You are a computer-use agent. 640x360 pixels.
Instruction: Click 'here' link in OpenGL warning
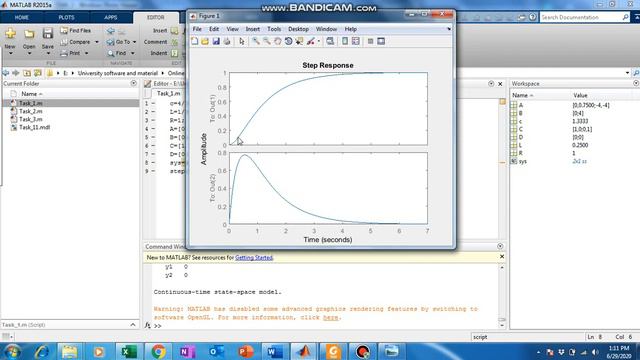330,318
